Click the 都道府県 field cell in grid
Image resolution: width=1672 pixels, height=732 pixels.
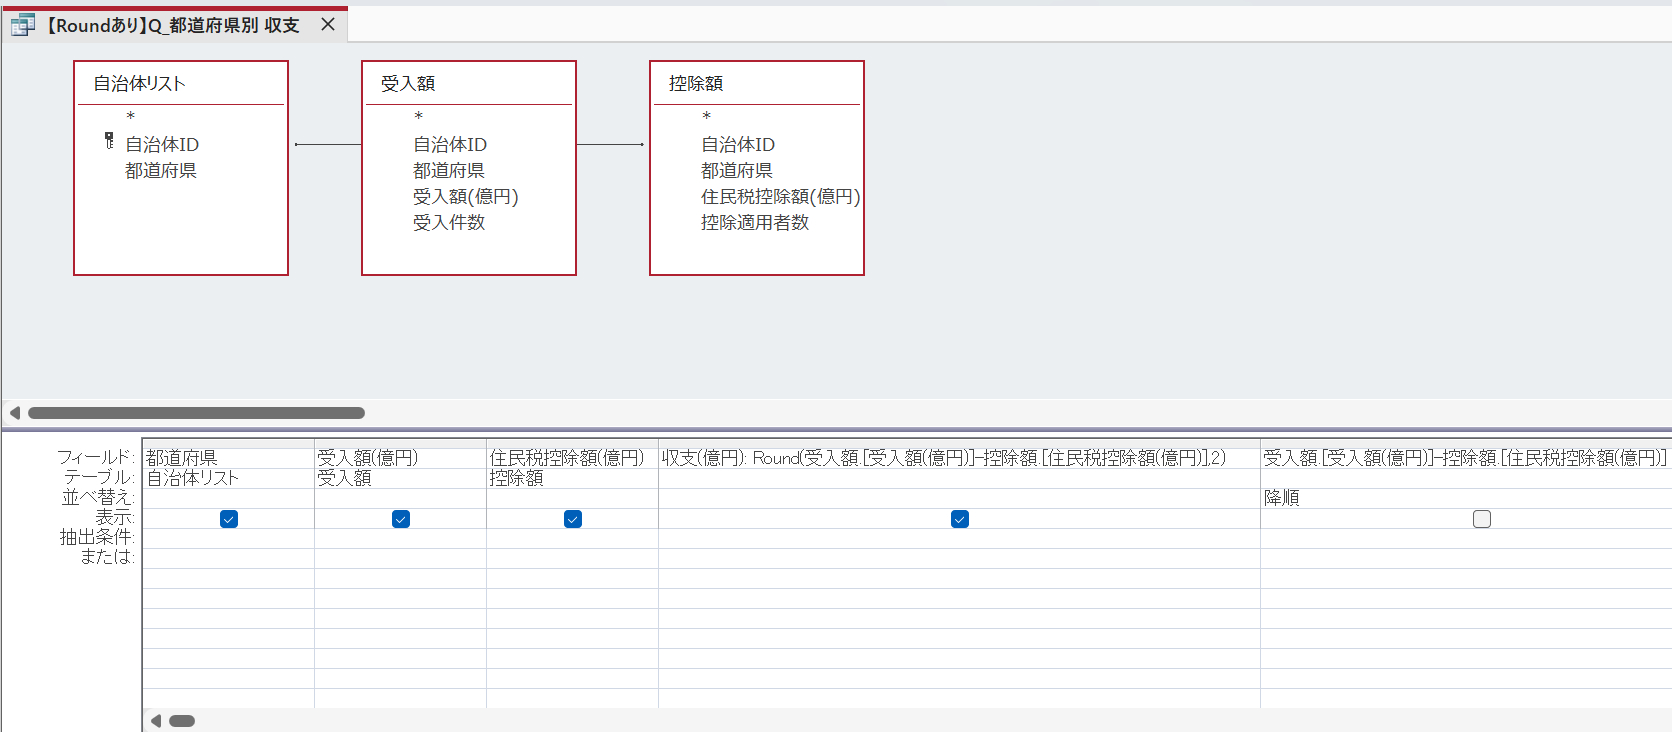click(x=229, y=458)
